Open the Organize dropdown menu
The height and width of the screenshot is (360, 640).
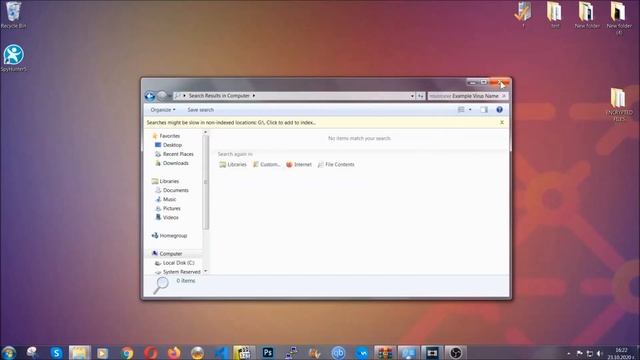point(162,110)
